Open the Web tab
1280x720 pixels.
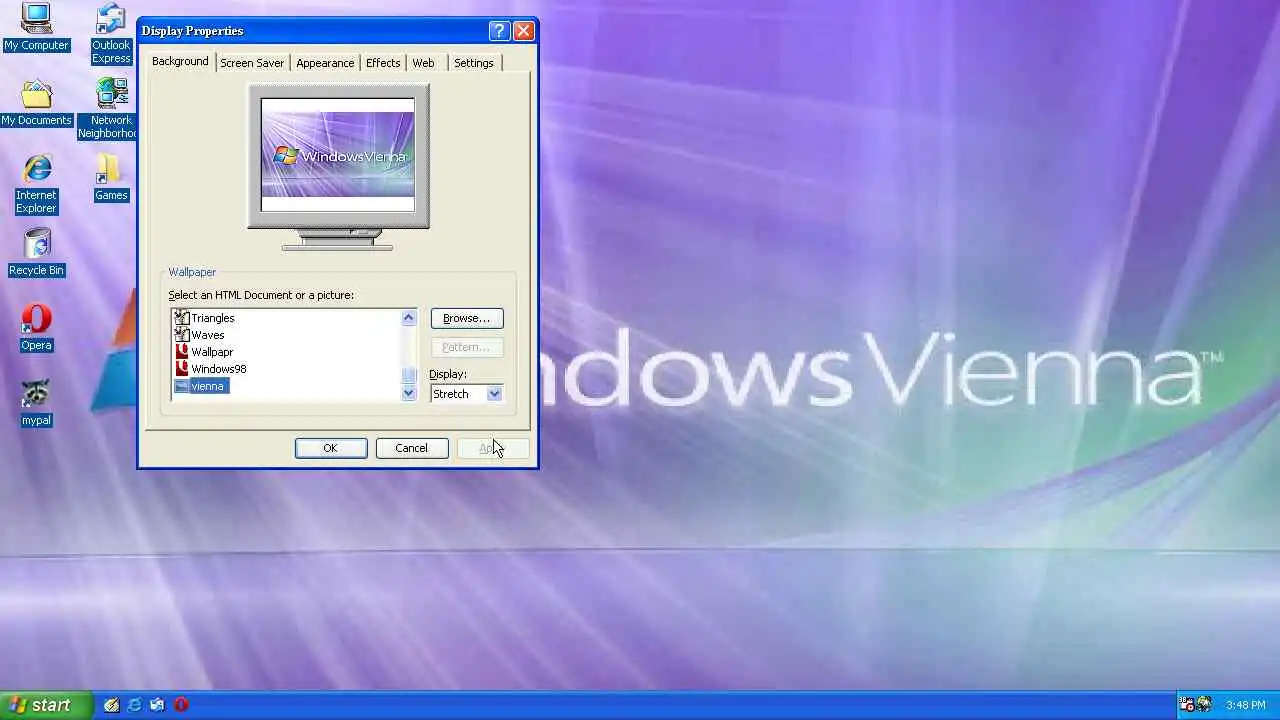[x=423, y=63]
